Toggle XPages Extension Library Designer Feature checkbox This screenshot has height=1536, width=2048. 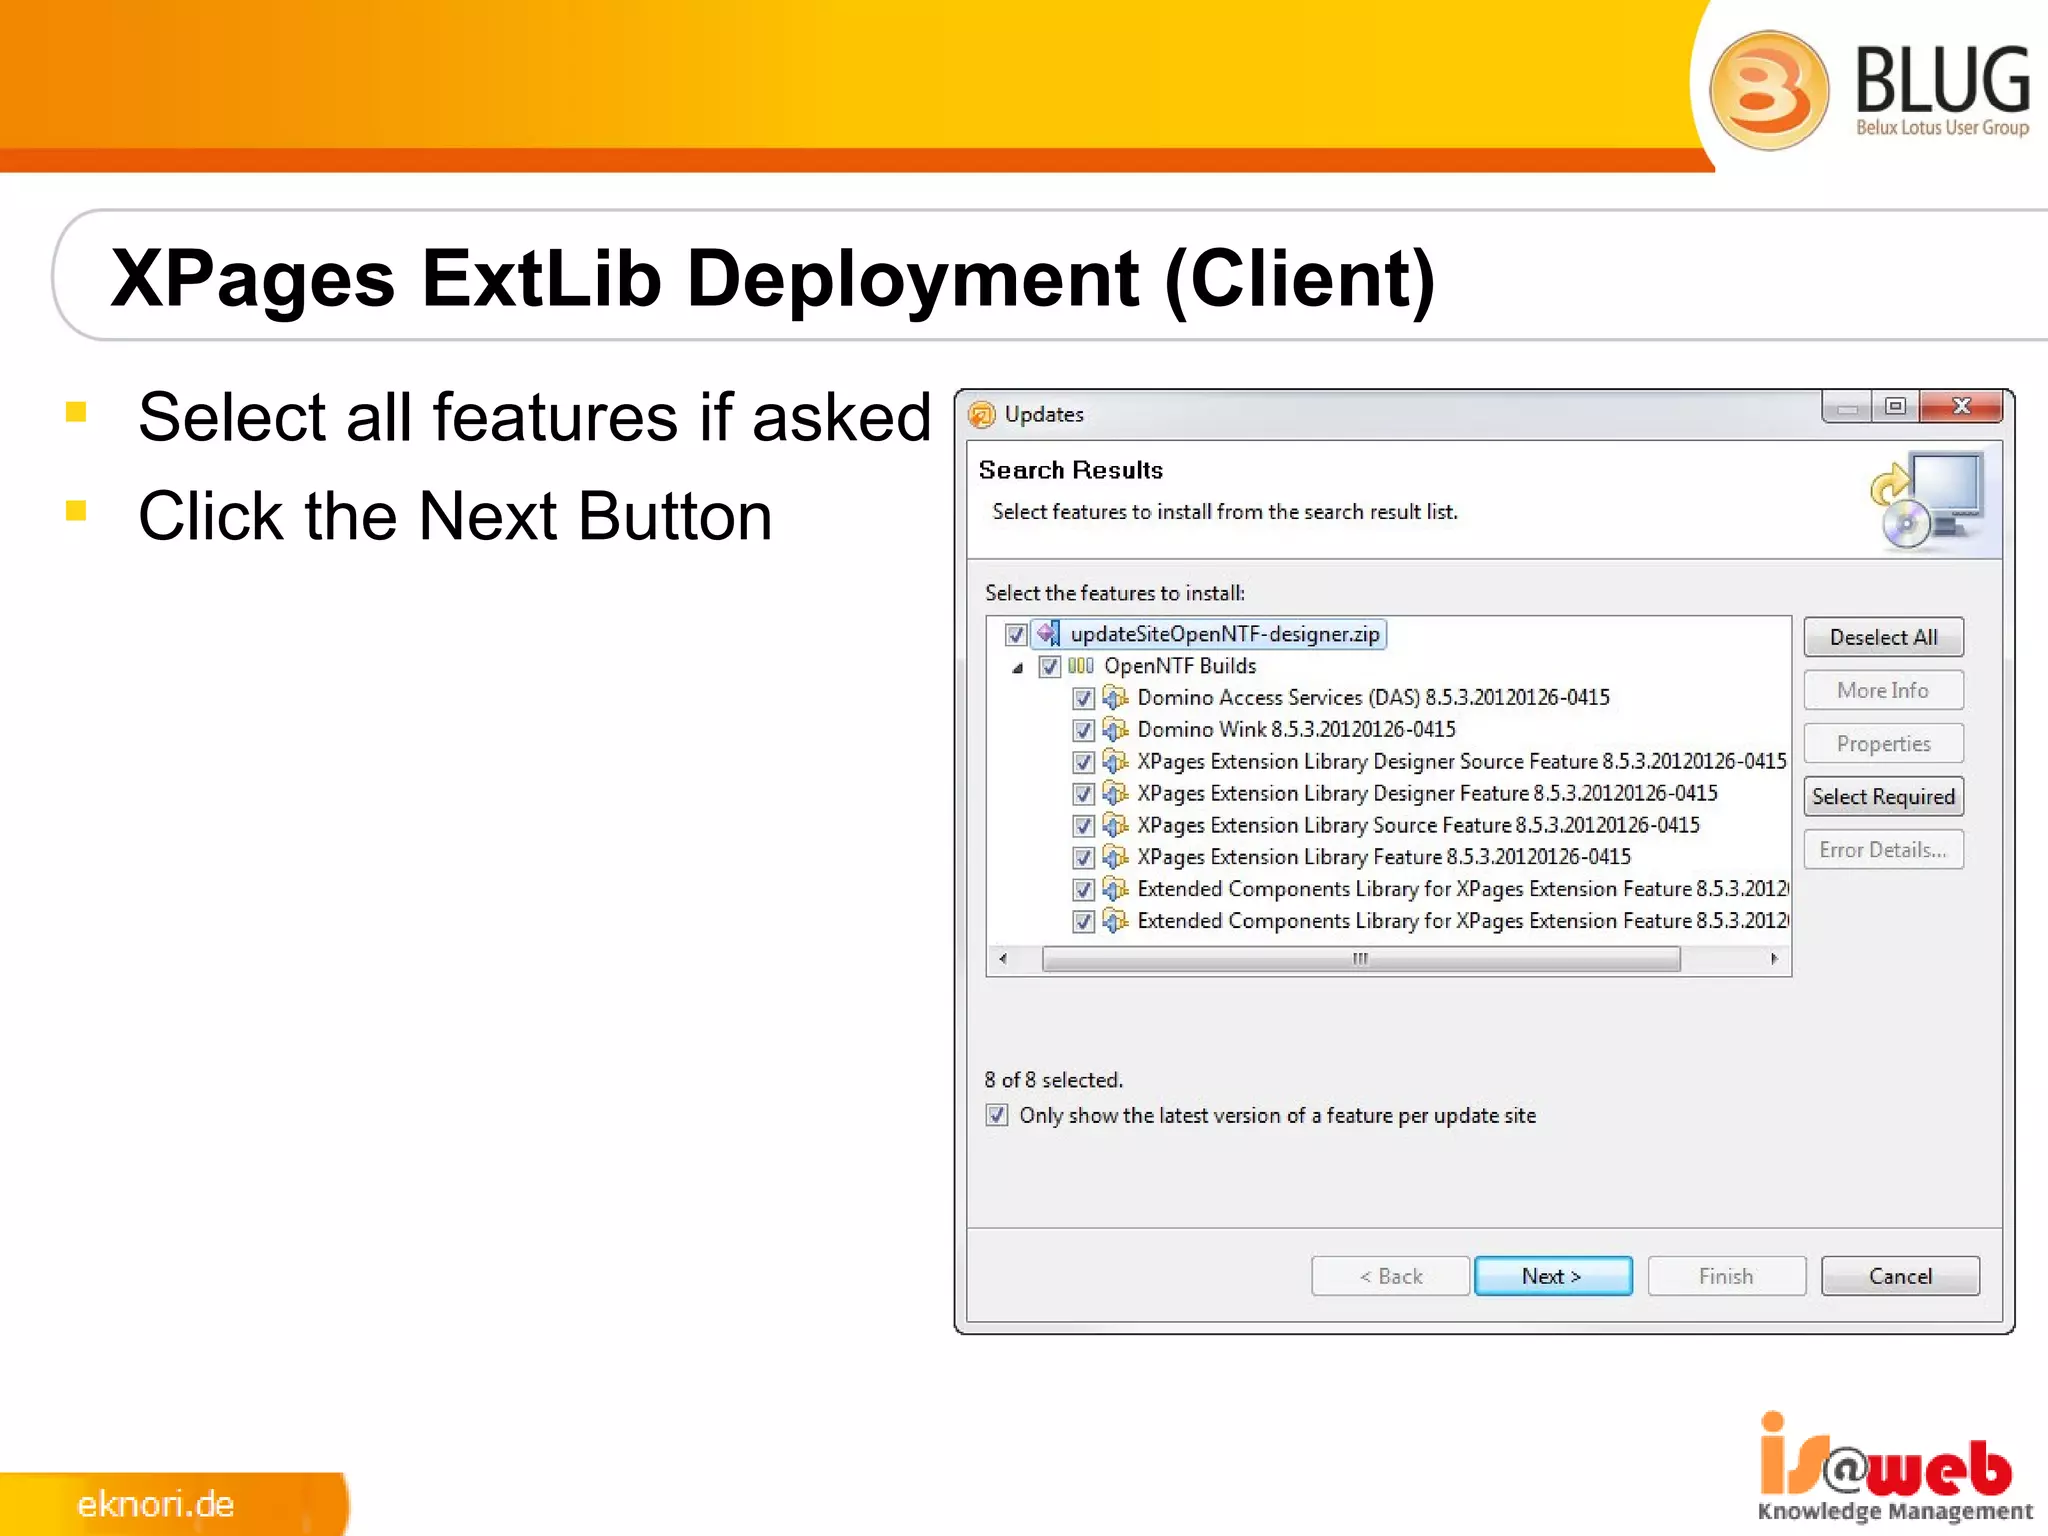pyautogui.click(x=1083, y=795)
